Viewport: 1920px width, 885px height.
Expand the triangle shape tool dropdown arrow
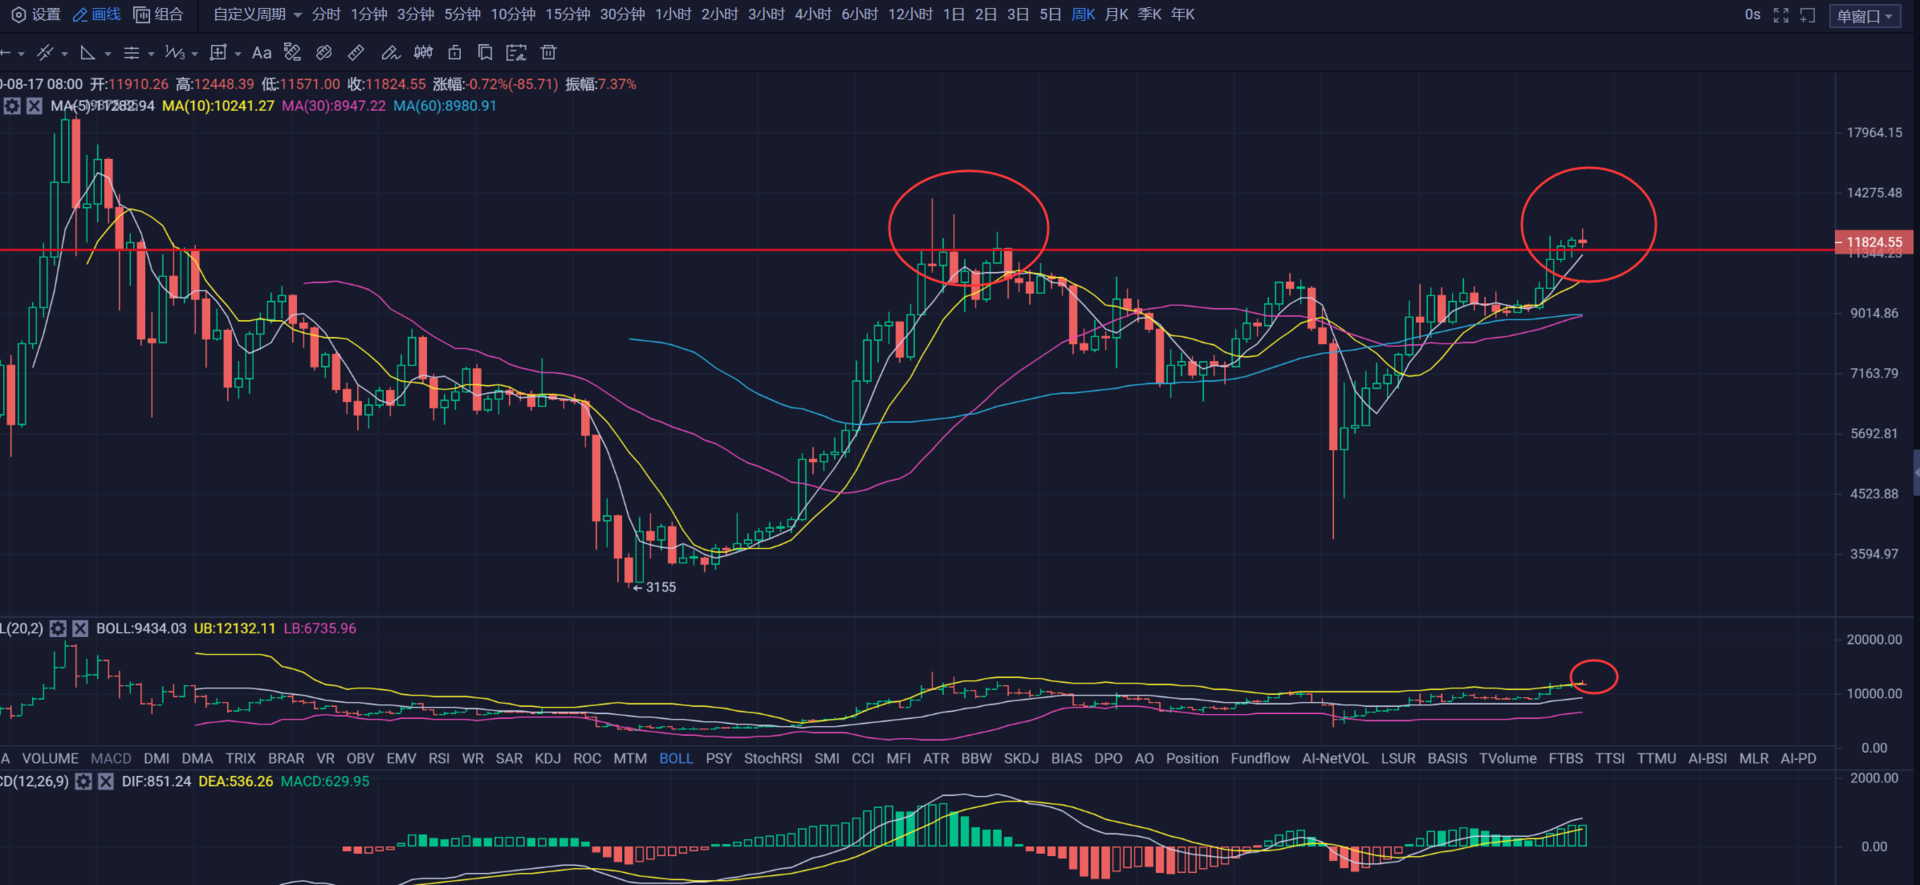(x=108, y=54)
